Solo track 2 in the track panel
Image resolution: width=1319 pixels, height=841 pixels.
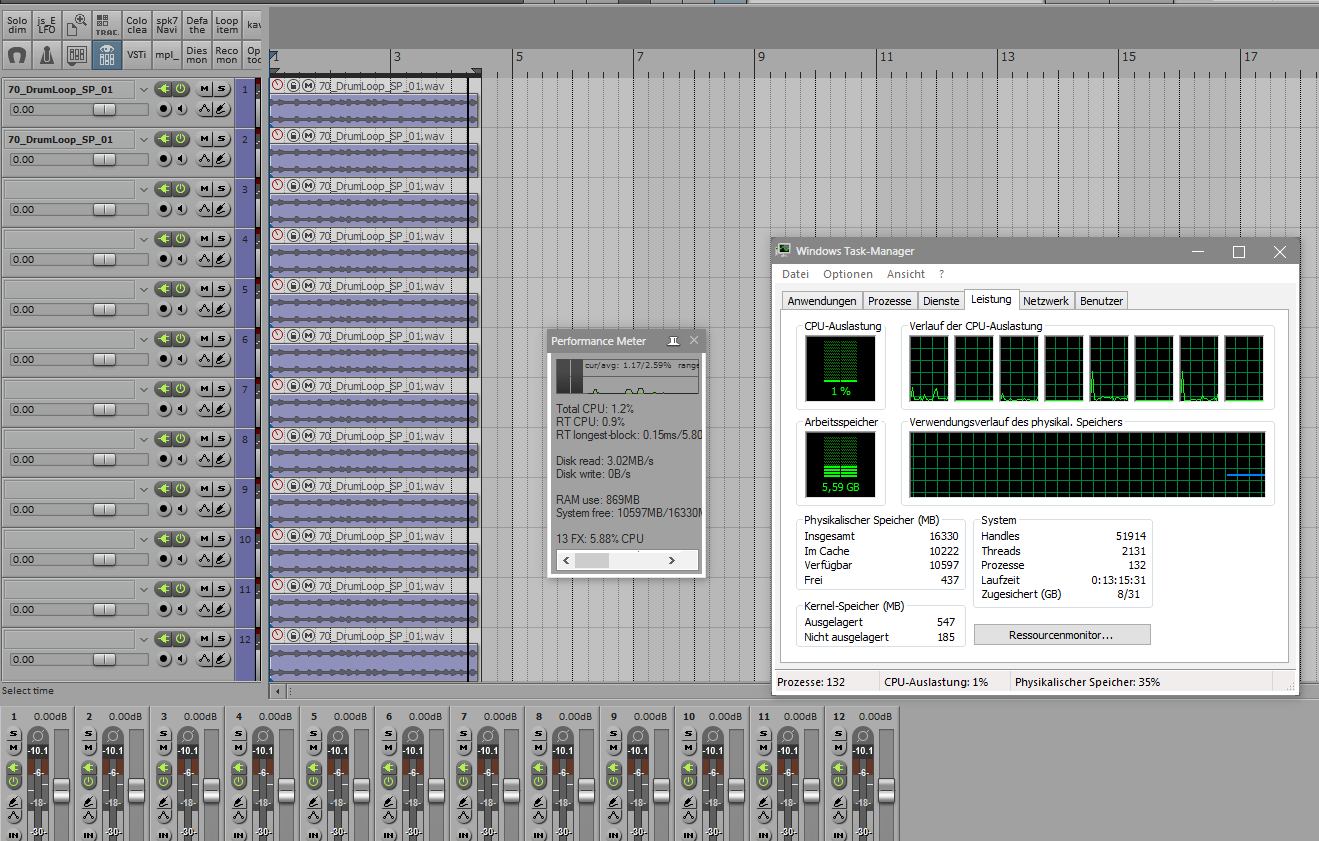pyautogui.click(x=220, y=139)
